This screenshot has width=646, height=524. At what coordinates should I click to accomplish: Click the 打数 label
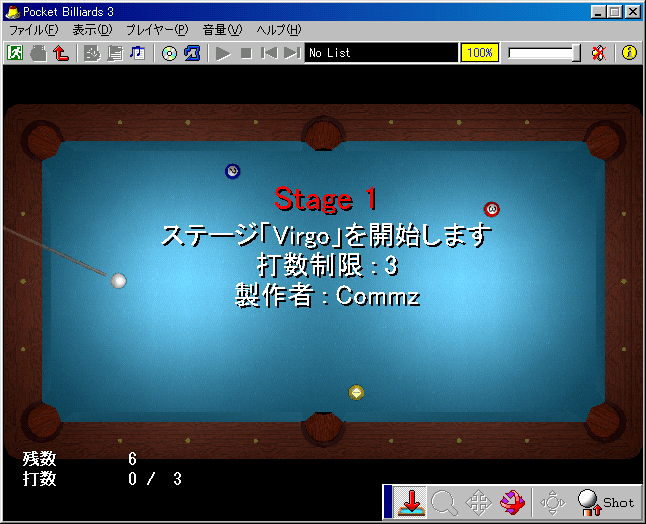click(x=40, y=479)
